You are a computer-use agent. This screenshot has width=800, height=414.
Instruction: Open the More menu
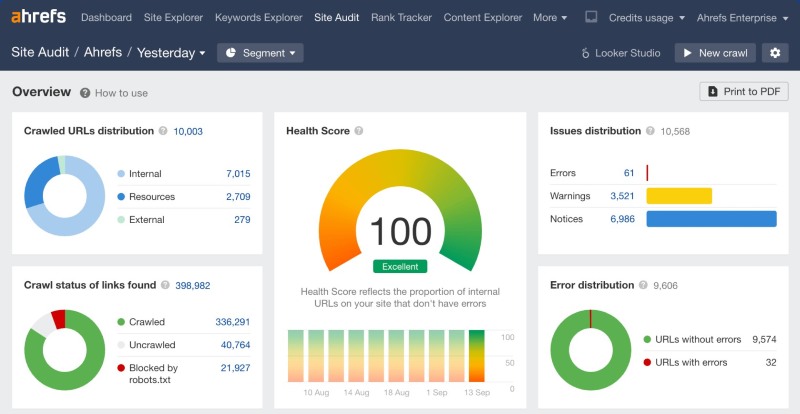550,17
